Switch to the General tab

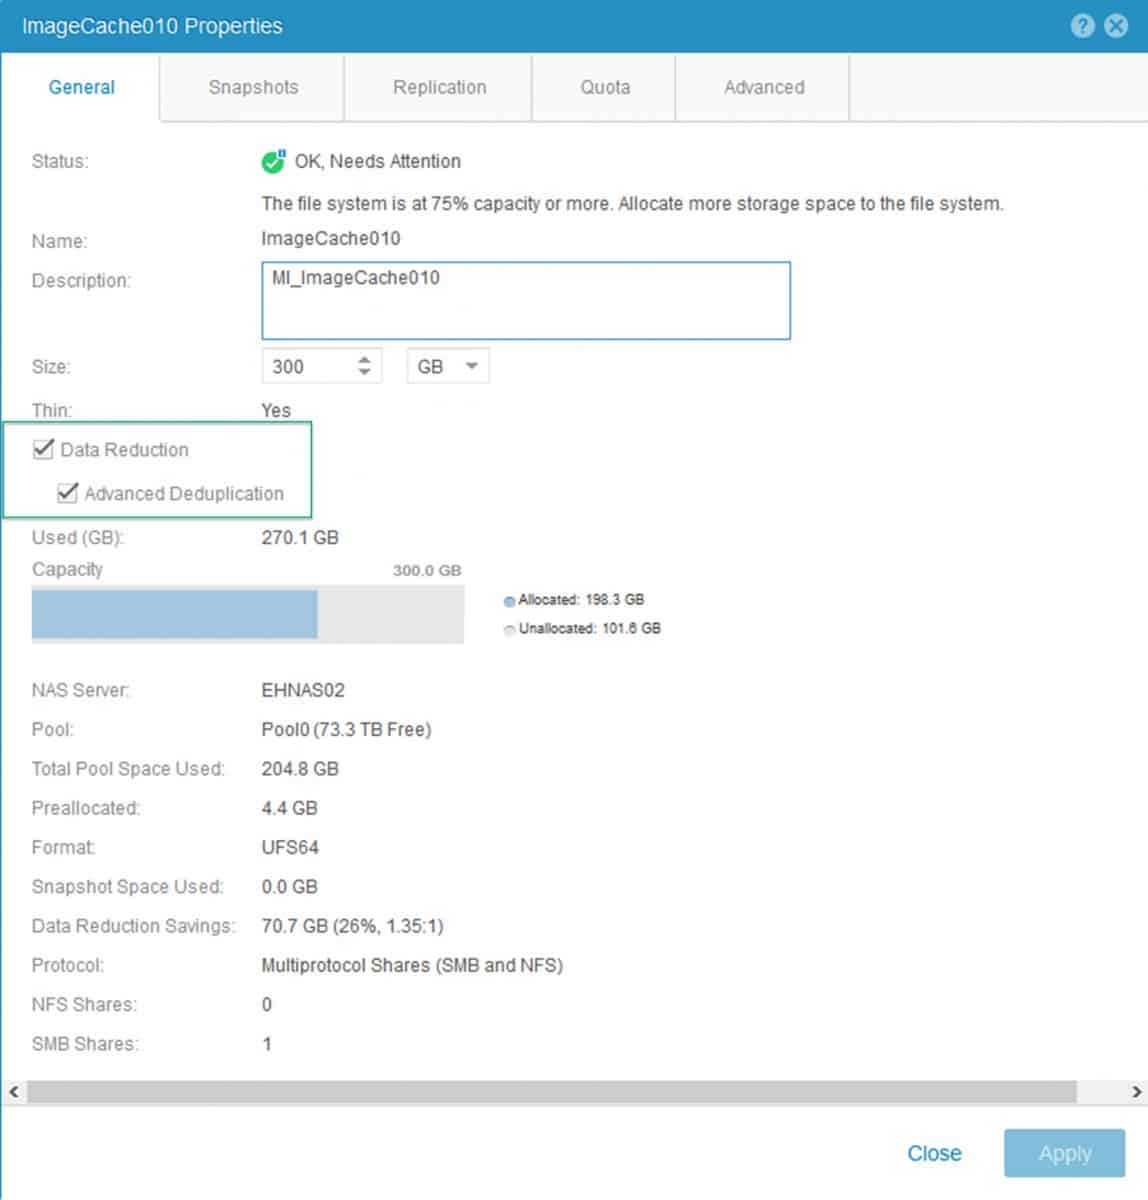click(x=81, y=87)
